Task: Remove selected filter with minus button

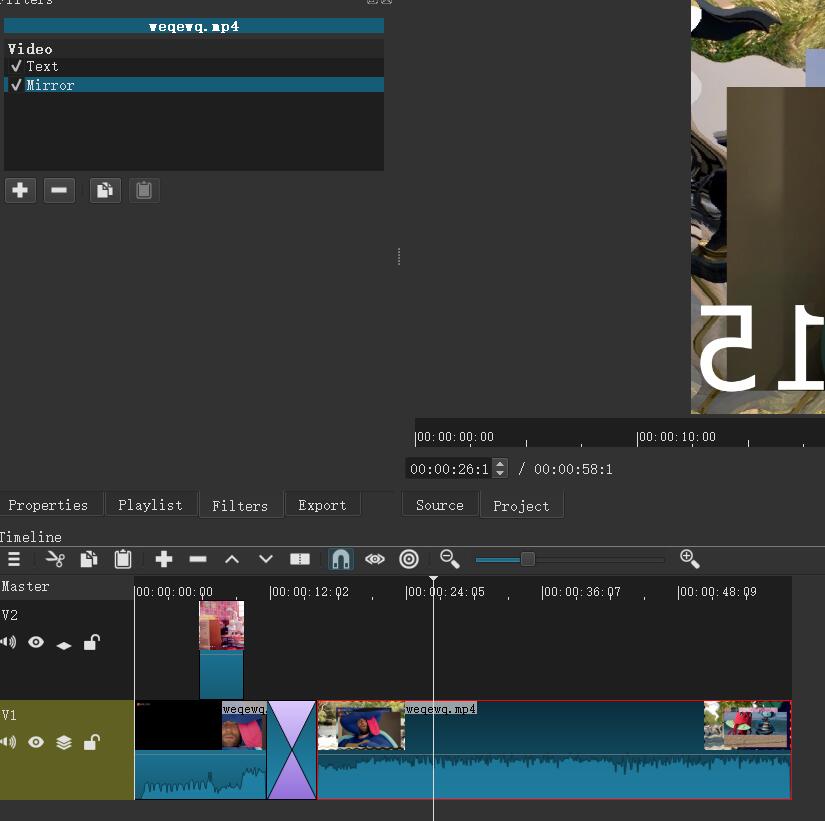Action: point(59,190)
